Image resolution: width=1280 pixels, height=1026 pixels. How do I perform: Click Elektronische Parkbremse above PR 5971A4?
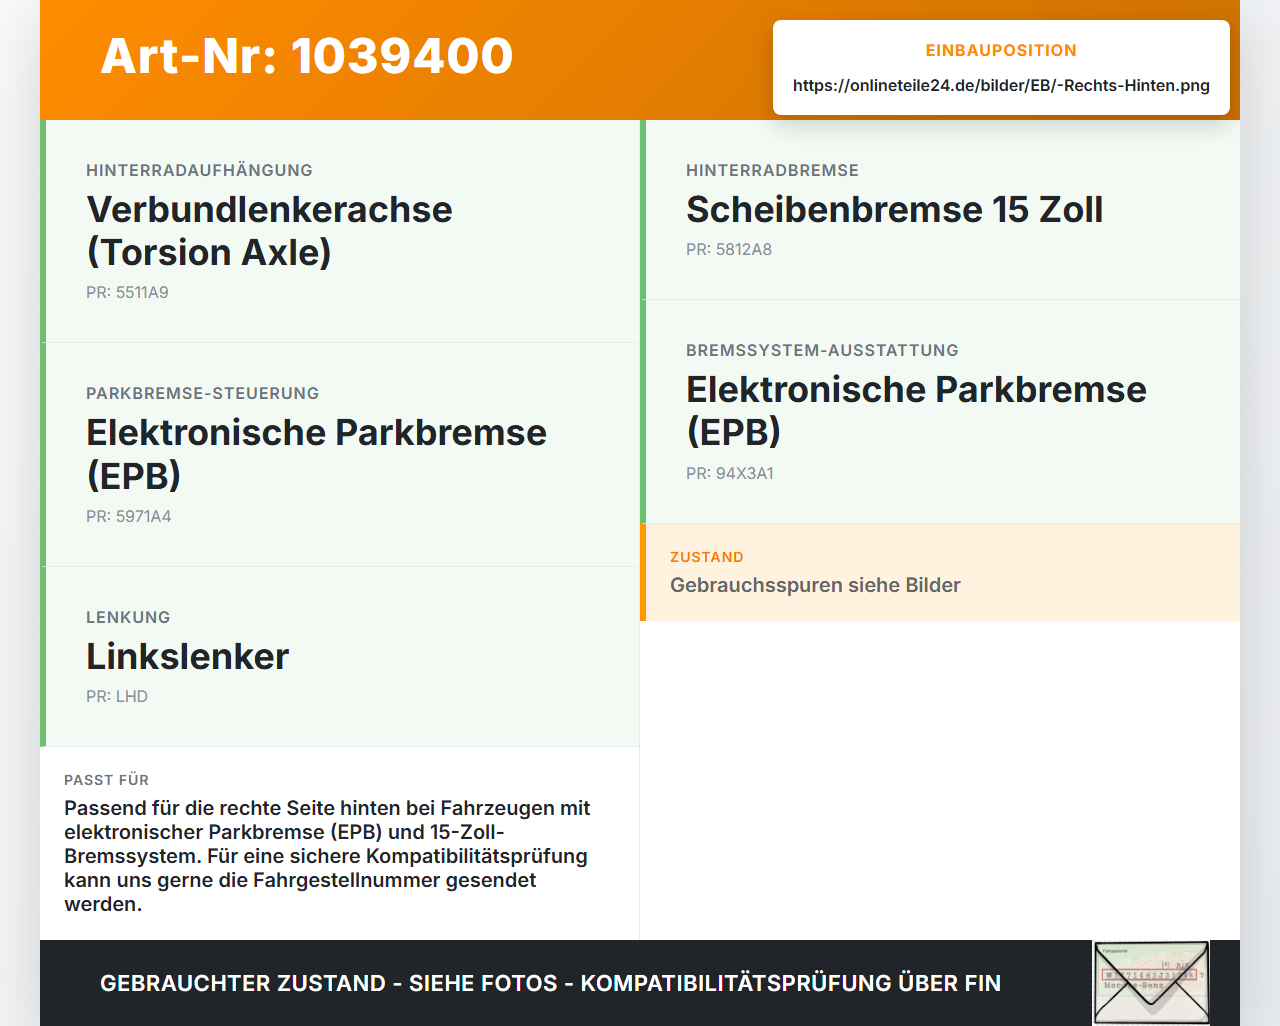click(316, 454)
